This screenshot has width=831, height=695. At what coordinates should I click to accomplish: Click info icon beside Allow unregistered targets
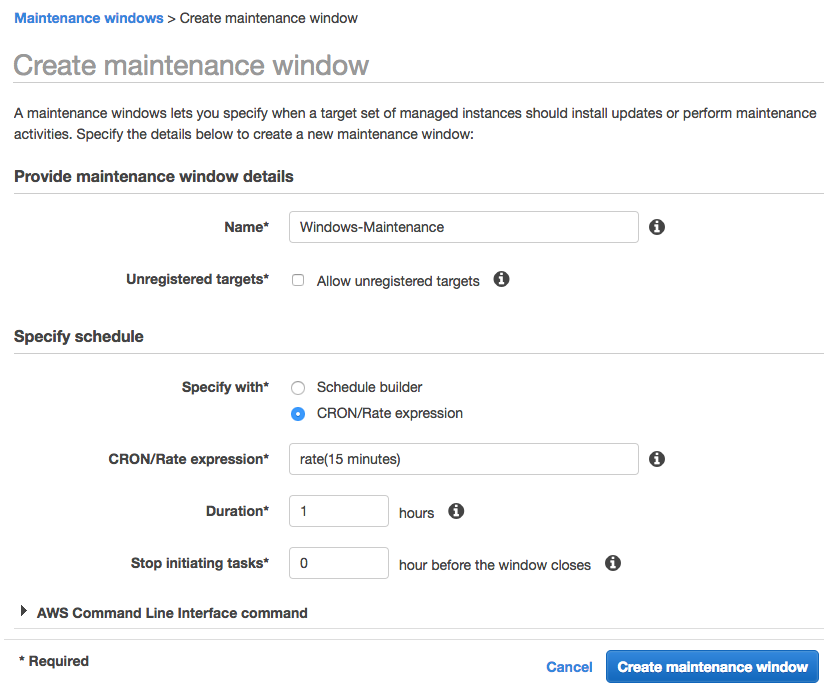(502, 279)
